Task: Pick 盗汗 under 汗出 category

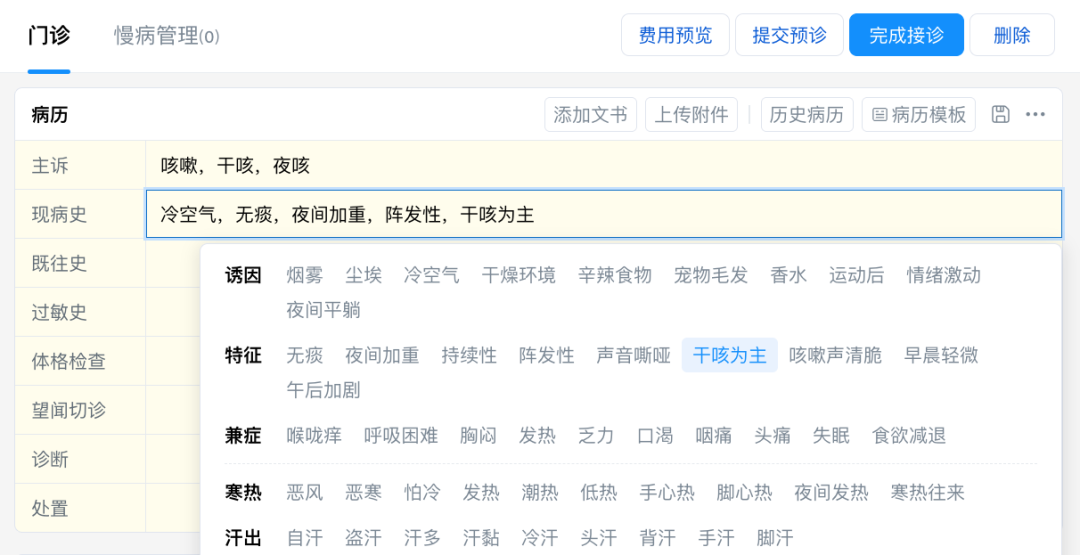Action: click(363, 537)
